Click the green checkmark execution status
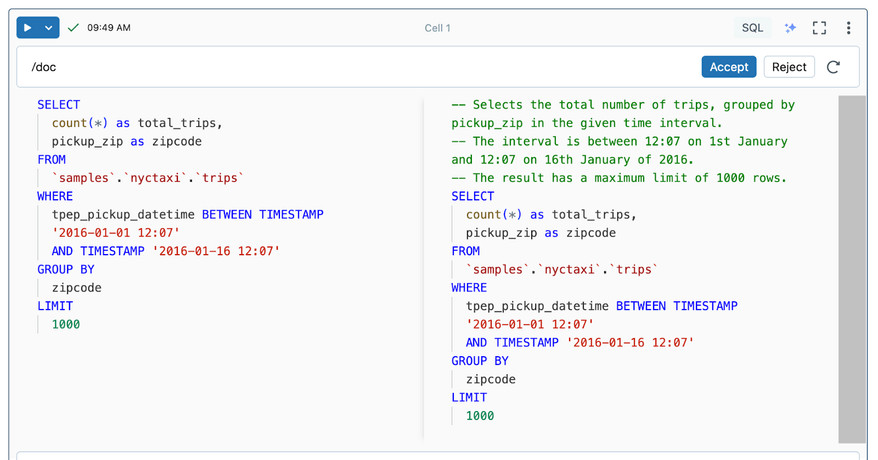 pos(73,28)
